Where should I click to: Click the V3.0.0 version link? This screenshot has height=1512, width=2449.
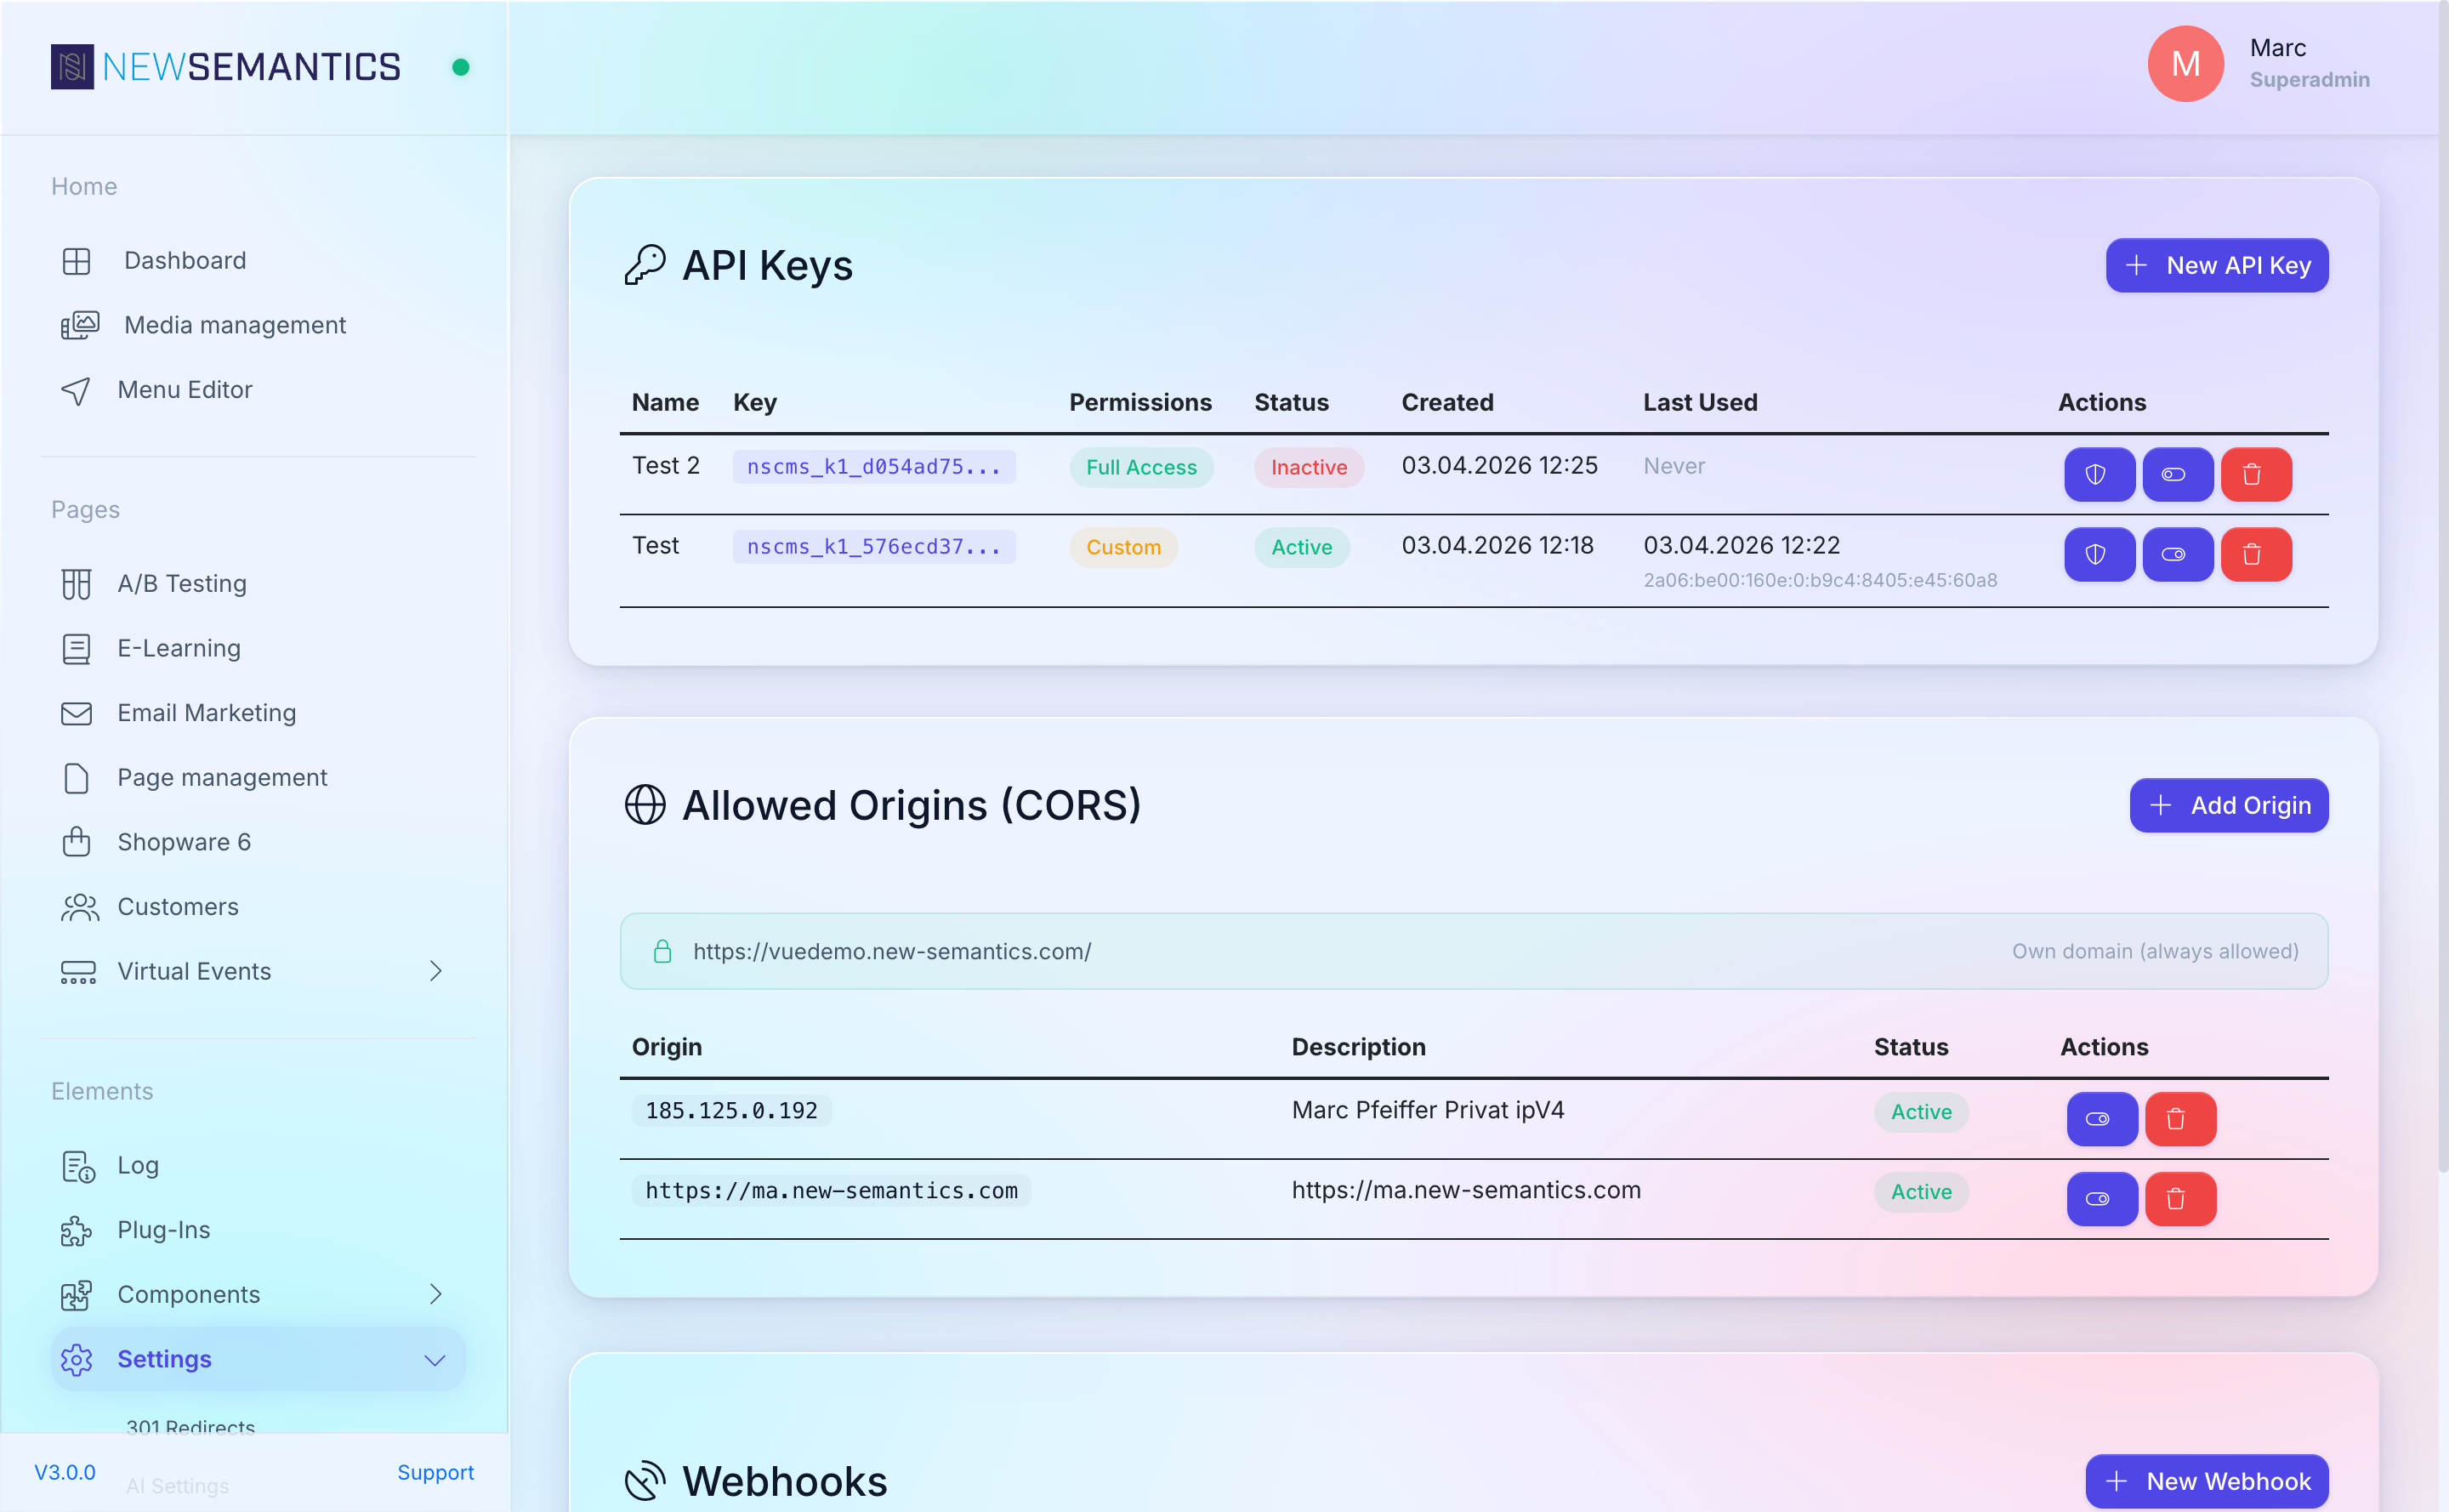click(65, 1472)
